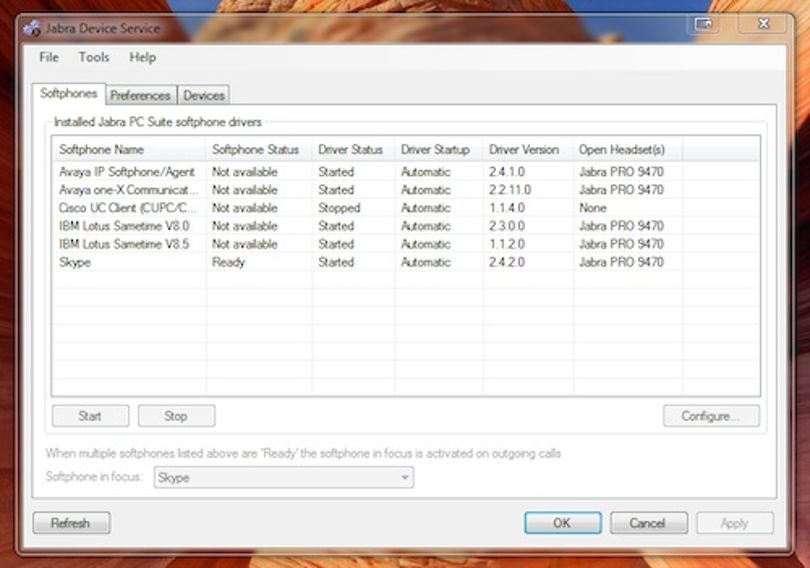
Task: Switch to the Preferences tab
Action: point(141,95)
